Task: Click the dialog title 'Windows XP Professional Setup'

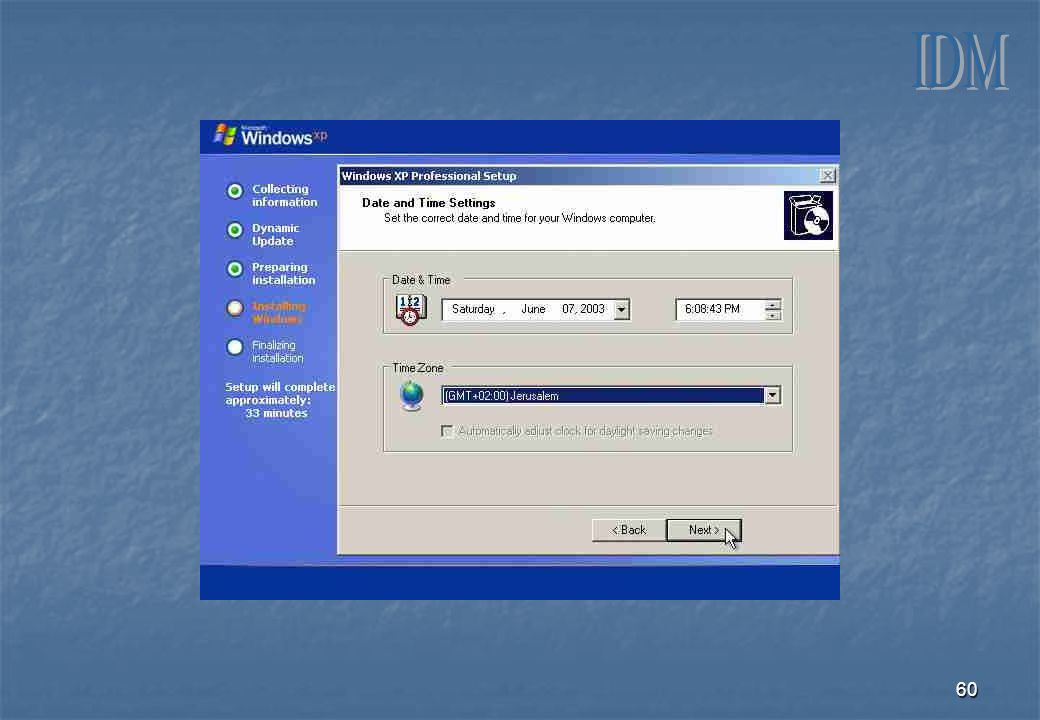Action: [428, 176]
